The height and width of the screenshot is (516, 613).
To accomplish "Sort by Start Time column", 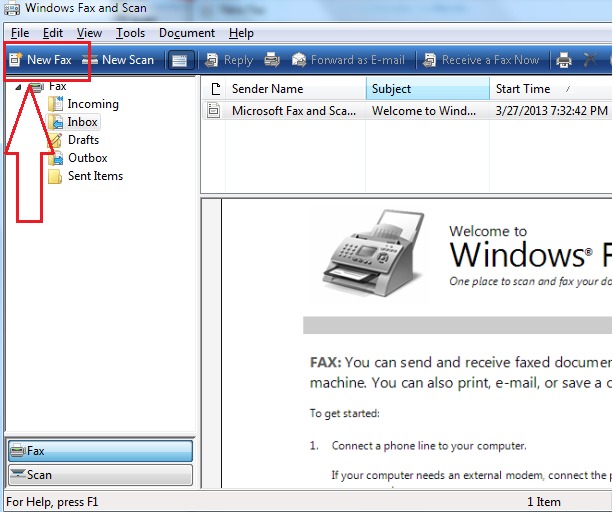I will click(x=551, y=89).
